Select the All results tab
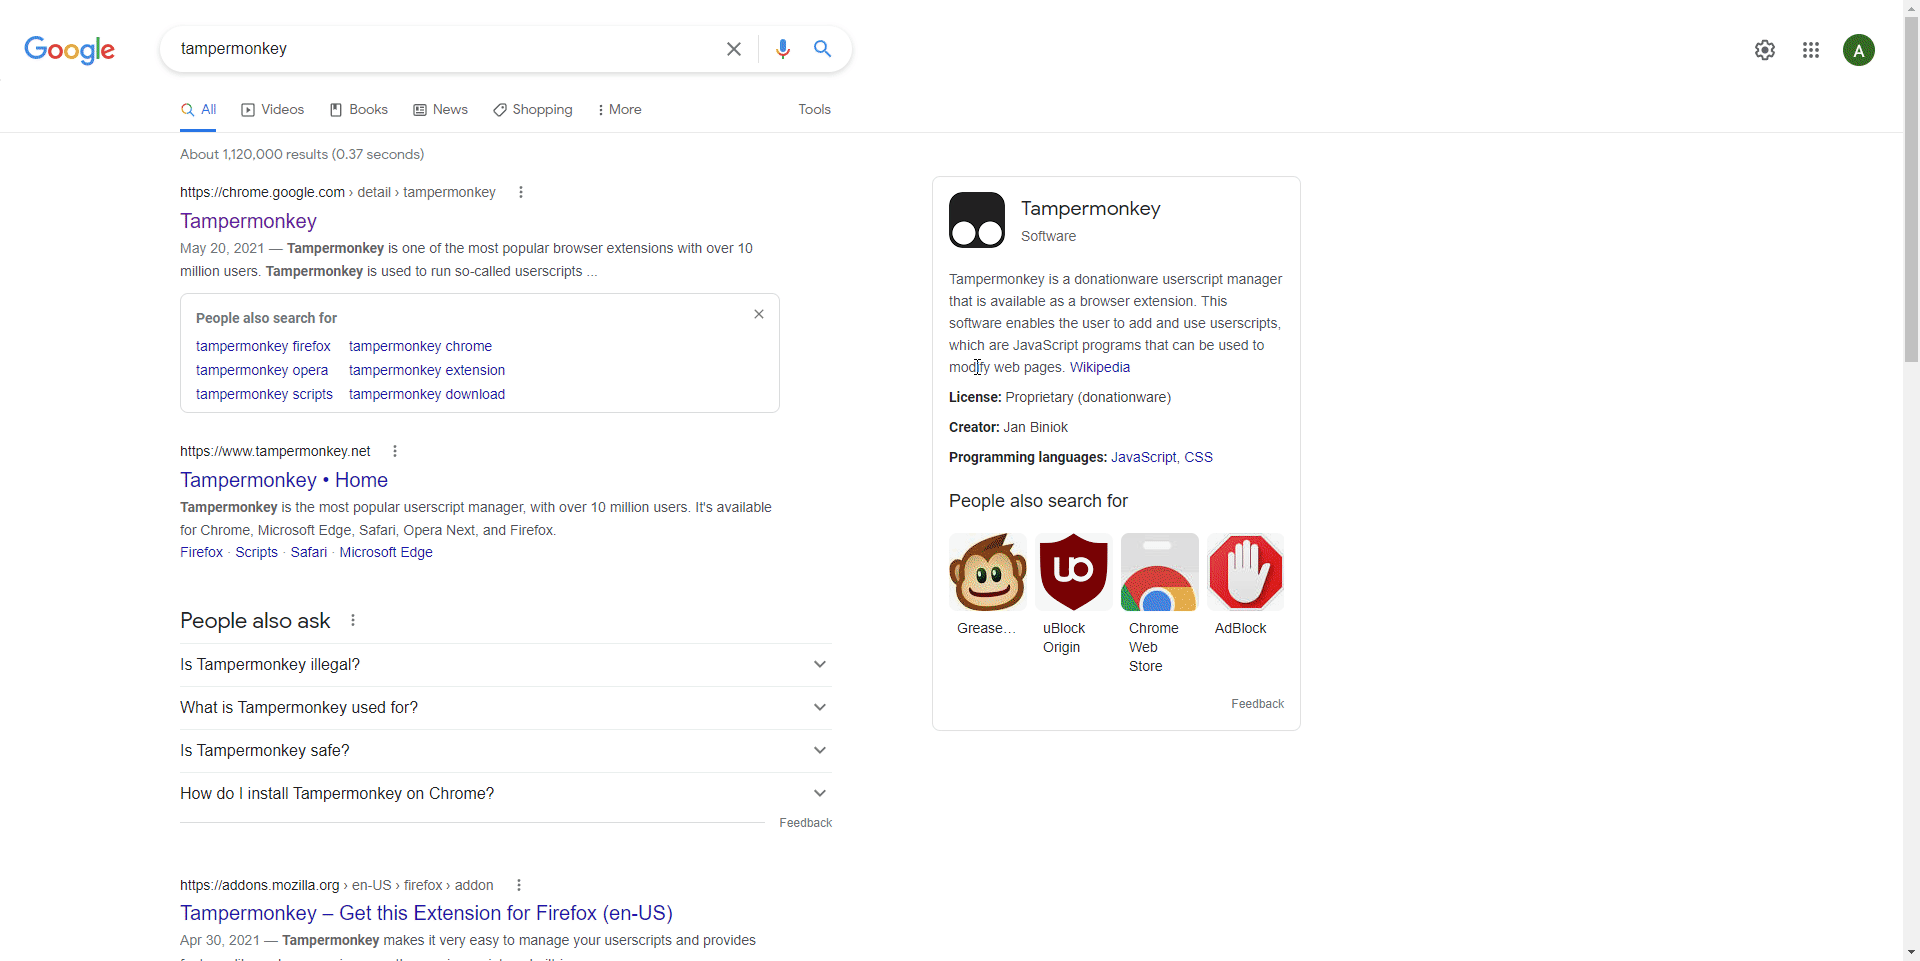 tap(198, 110)
